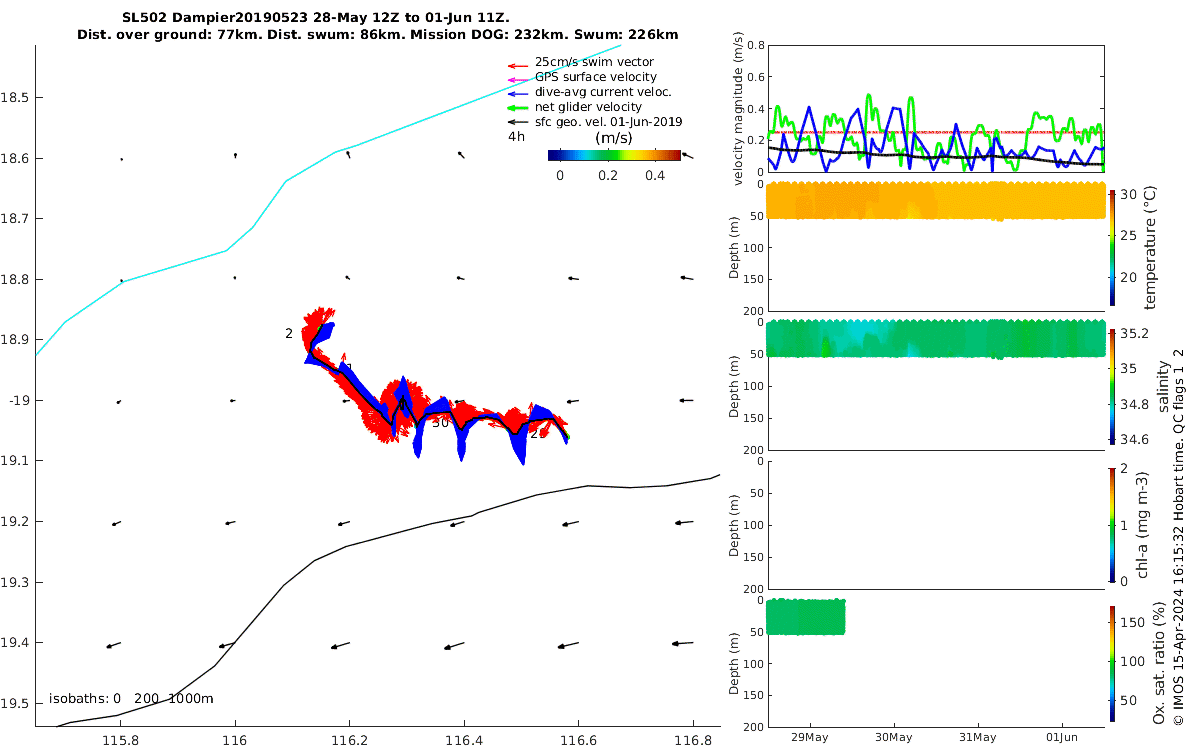Click the green net glider velocity legend arrow
Screen dimensions: 1200x750
pyautogui.click(x=517, y=107)
